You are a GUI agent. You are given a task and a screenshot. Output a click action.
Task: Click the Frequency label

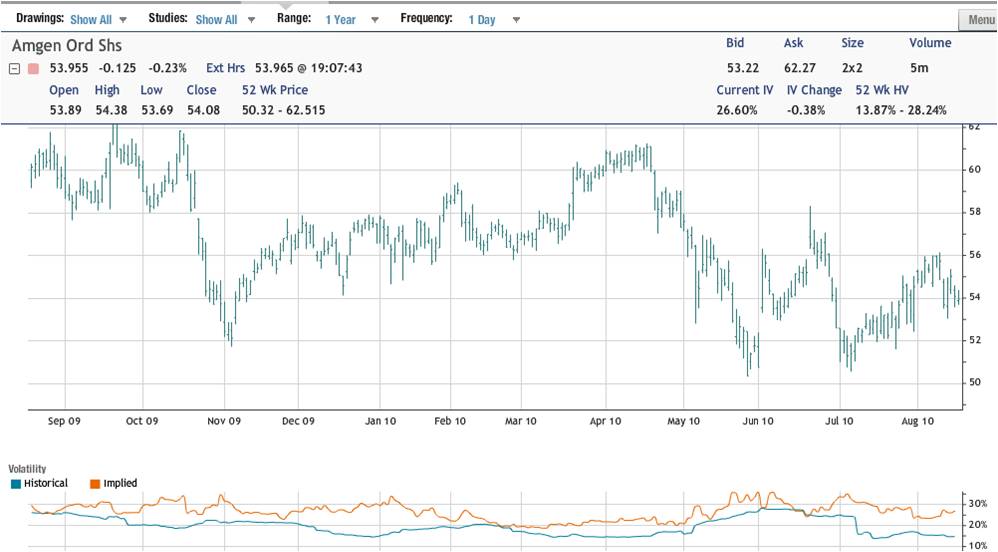point(426,18)
